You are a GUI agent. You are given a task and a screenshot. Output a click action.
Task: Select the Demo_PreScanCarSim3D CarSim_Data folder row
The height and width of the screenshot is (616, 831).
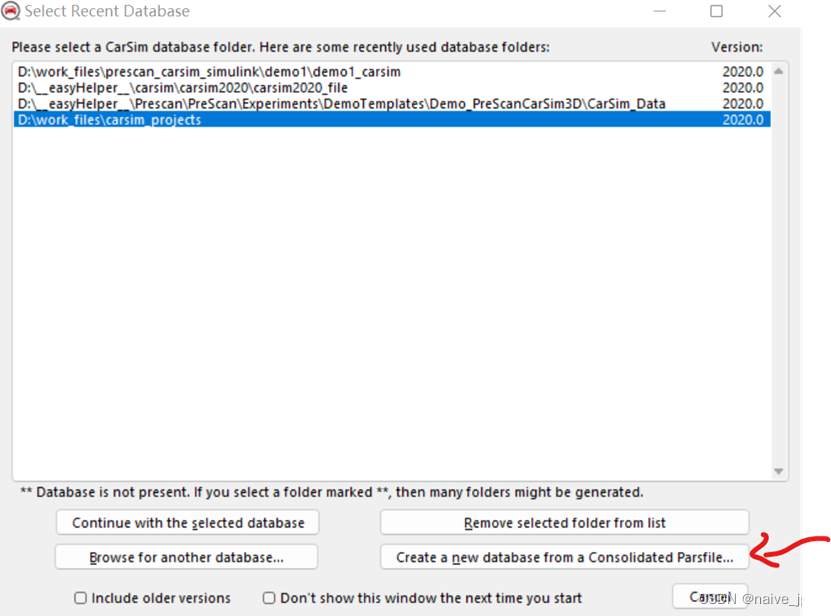pyautogui.click(x=392, y=103)
